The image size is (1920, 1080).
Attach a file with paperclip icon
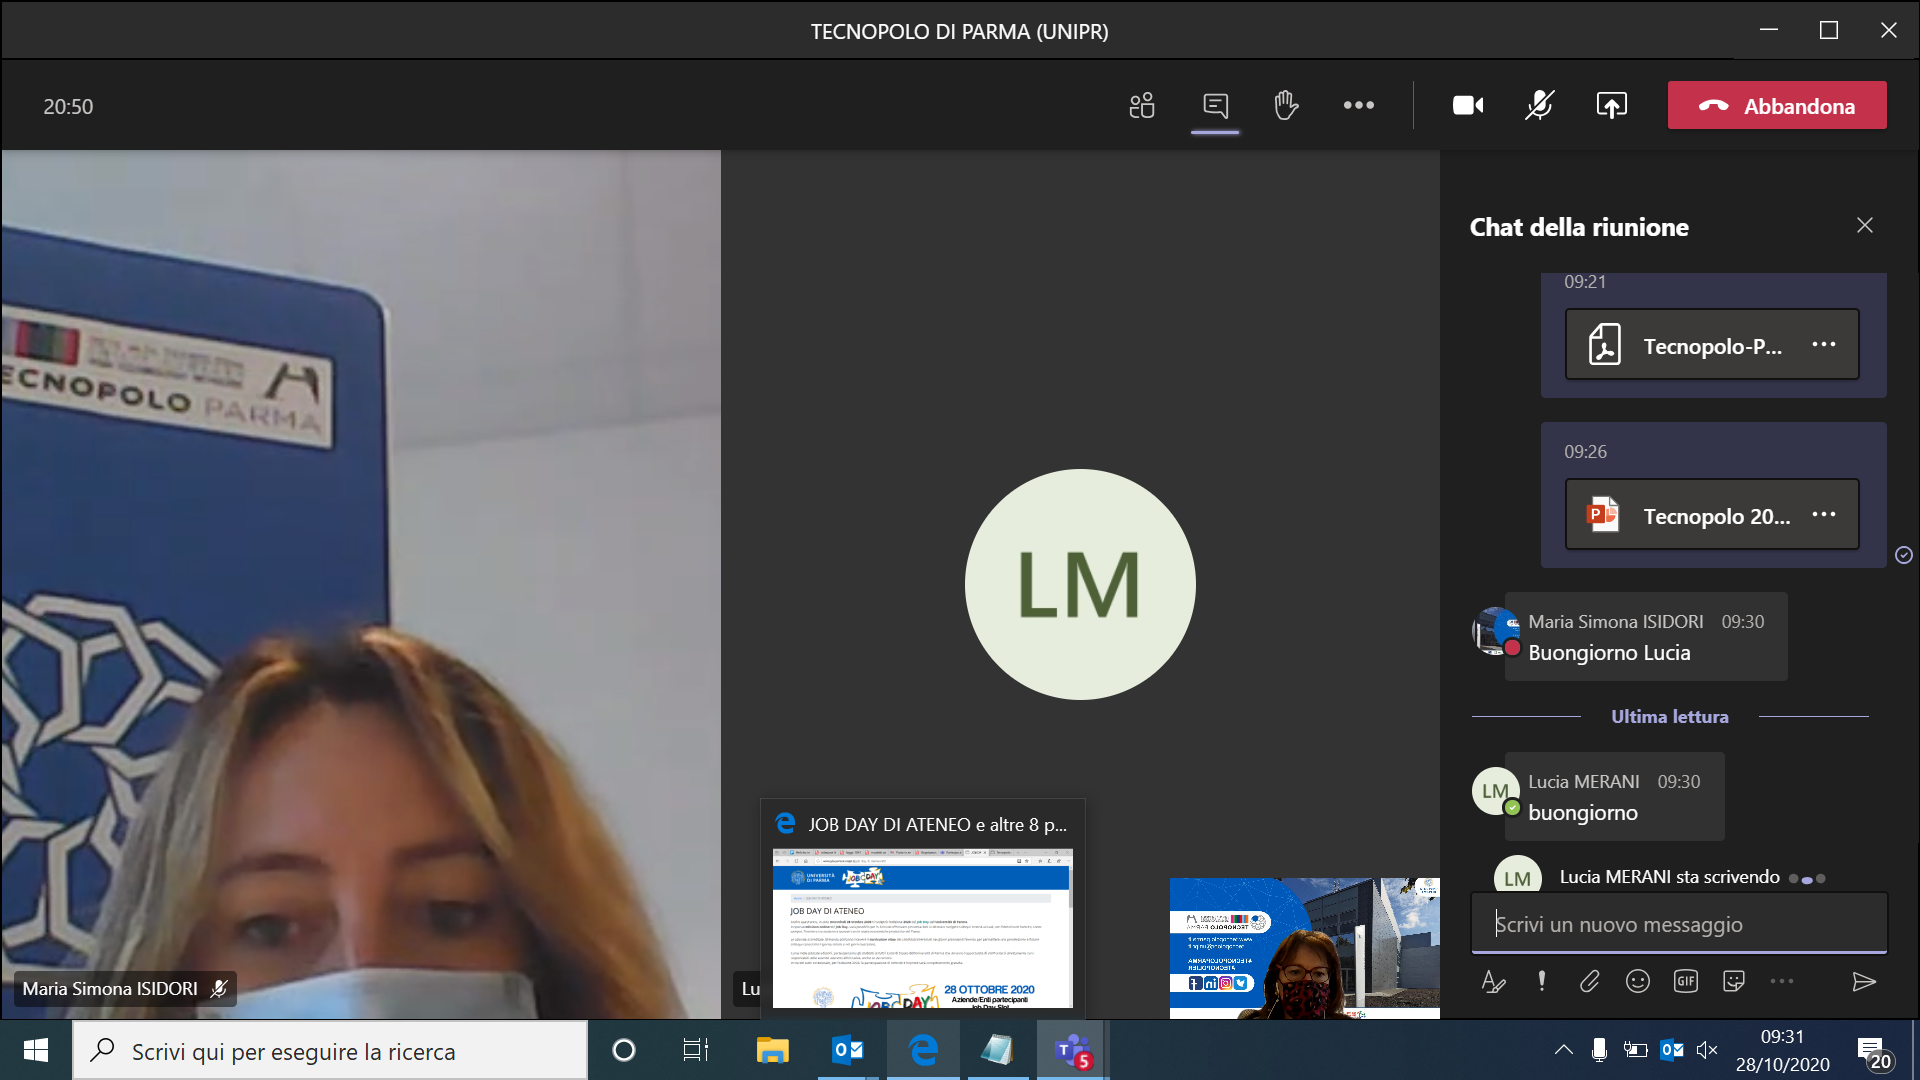1590,982
